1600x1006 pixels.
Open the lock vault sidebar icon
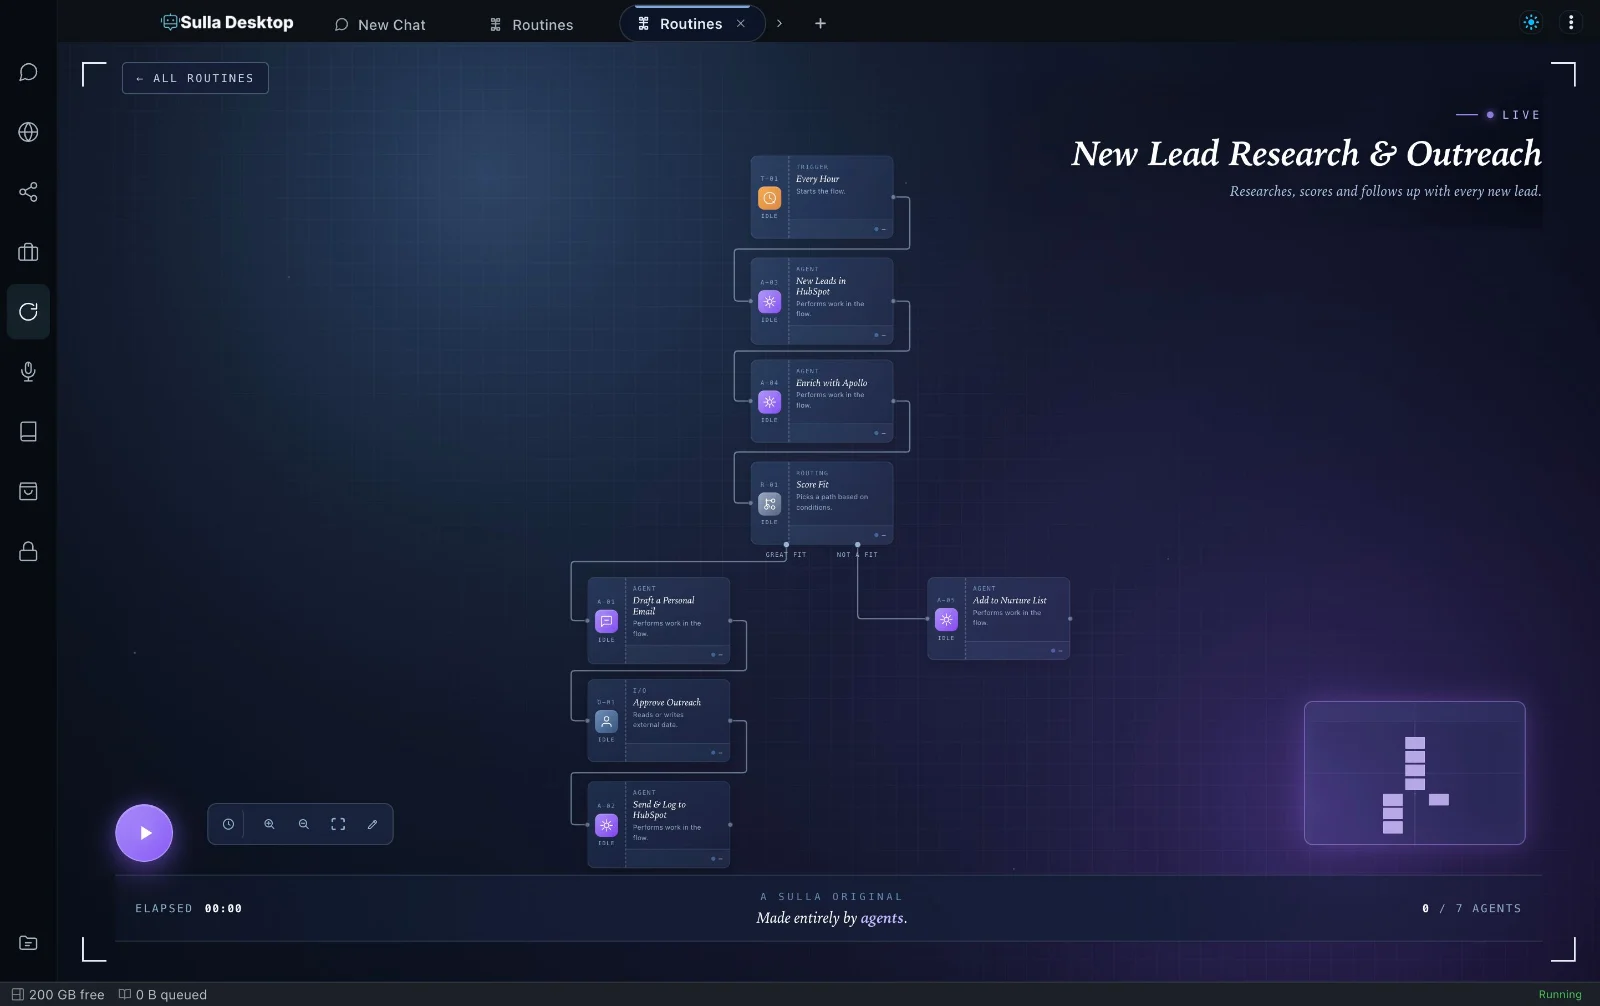pos(28,551)
